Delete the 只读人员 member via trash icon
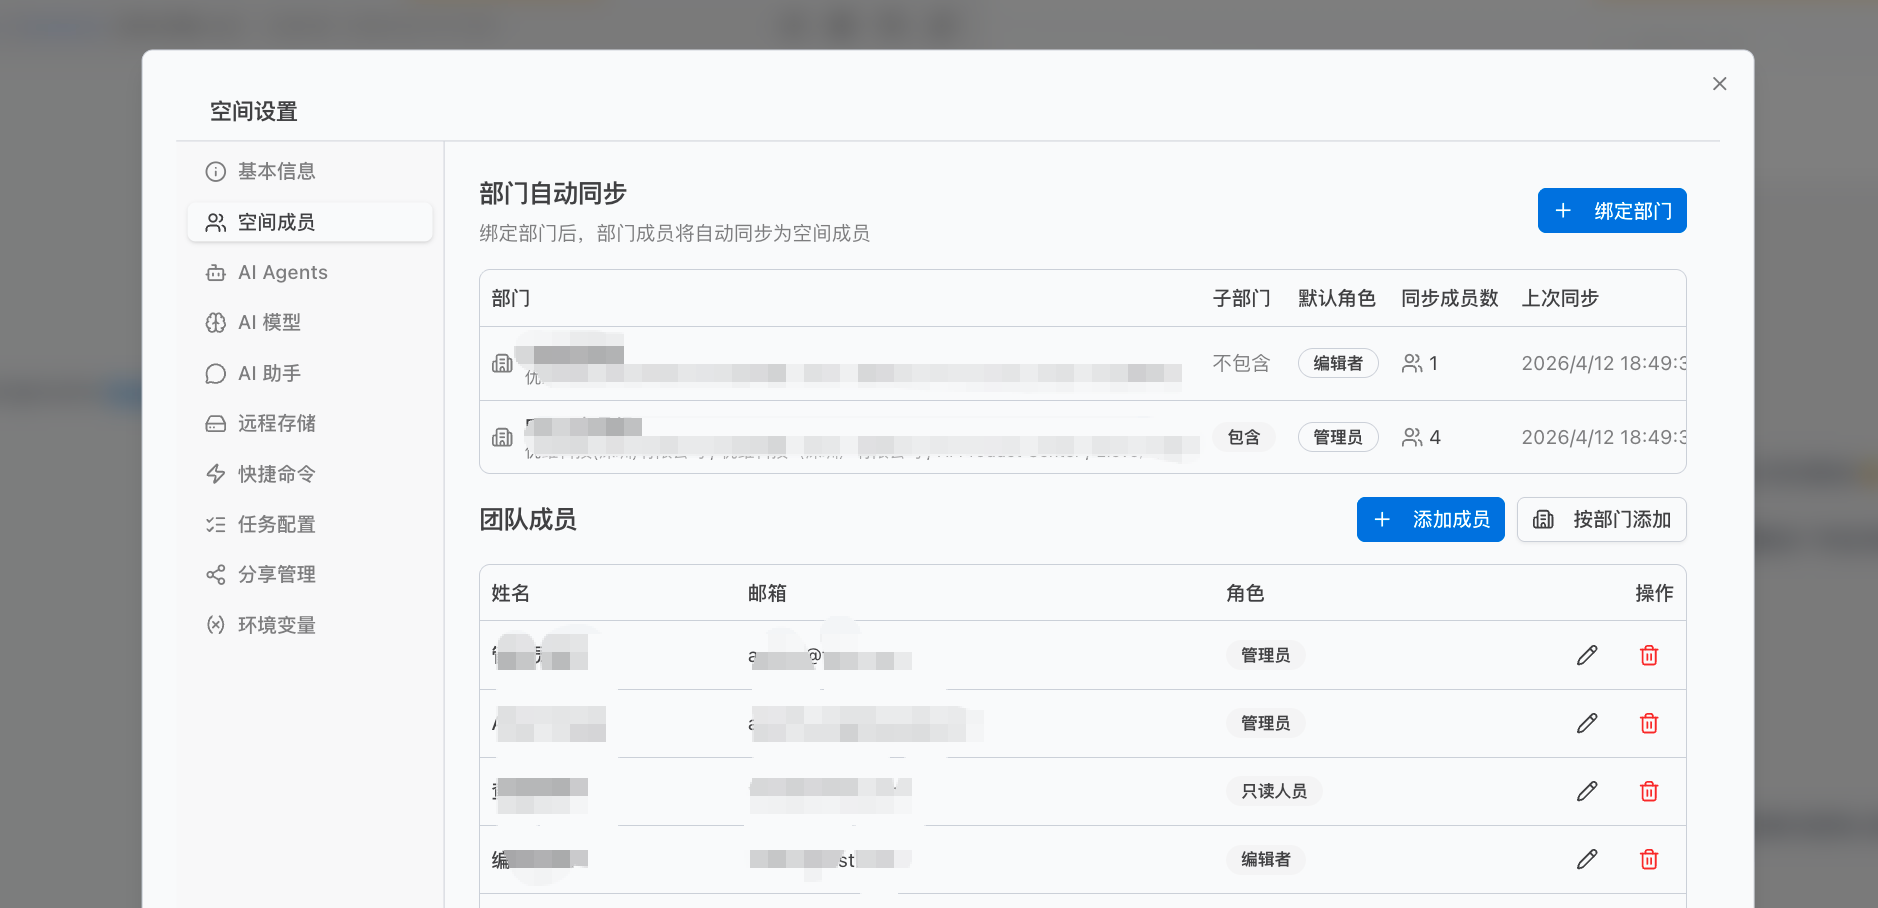 1650,791
